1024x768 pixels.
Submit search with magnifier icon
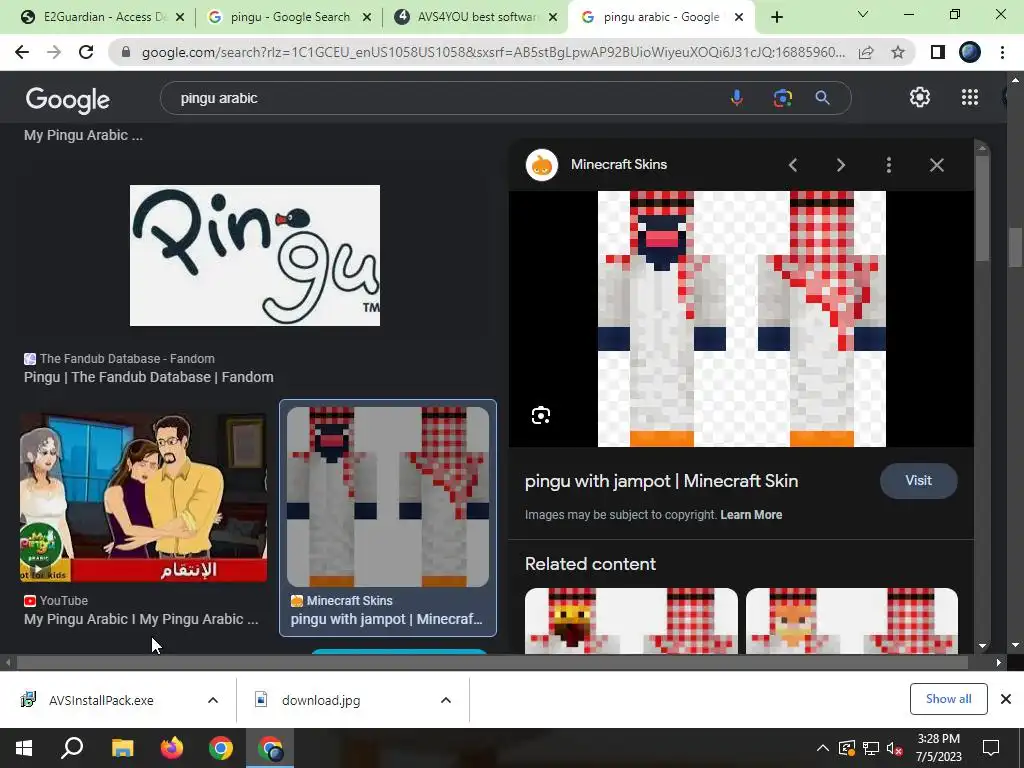pos(822,98)
